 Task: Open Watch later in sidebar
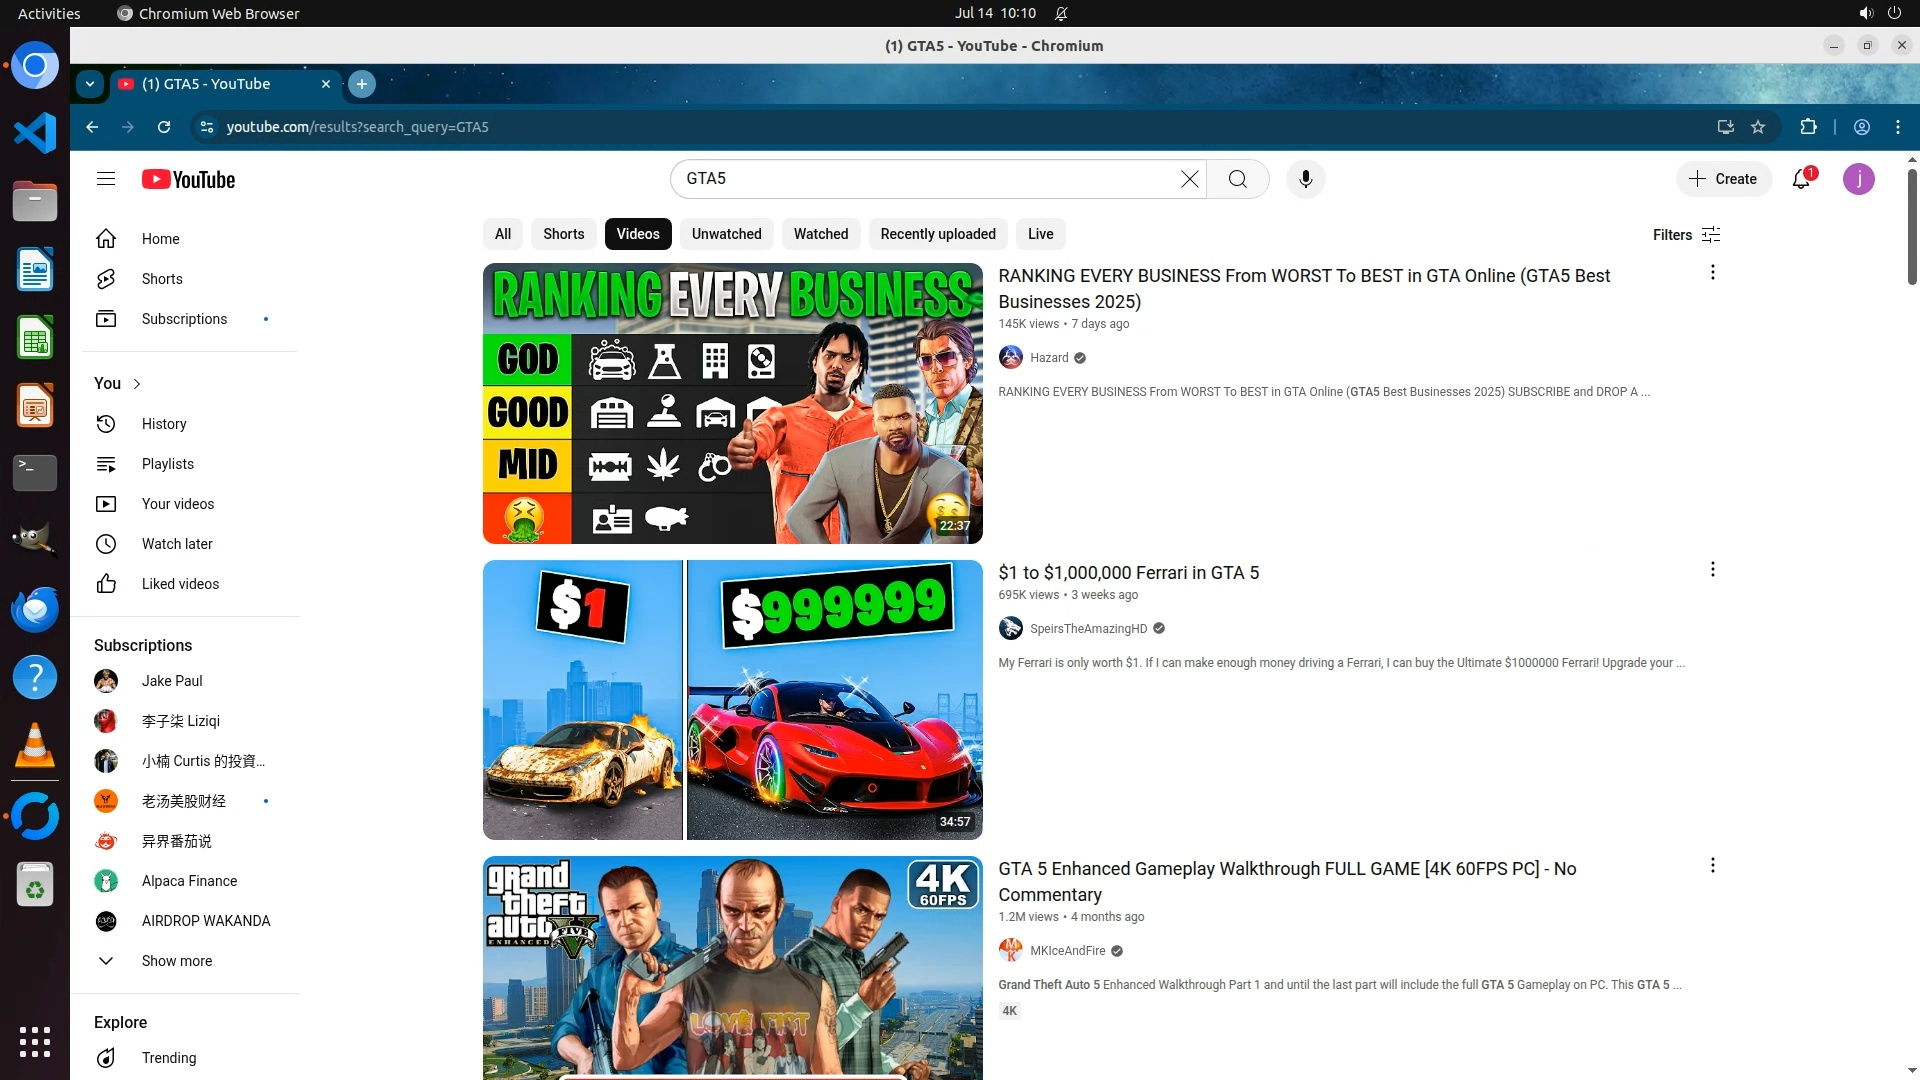pos(177,544)
